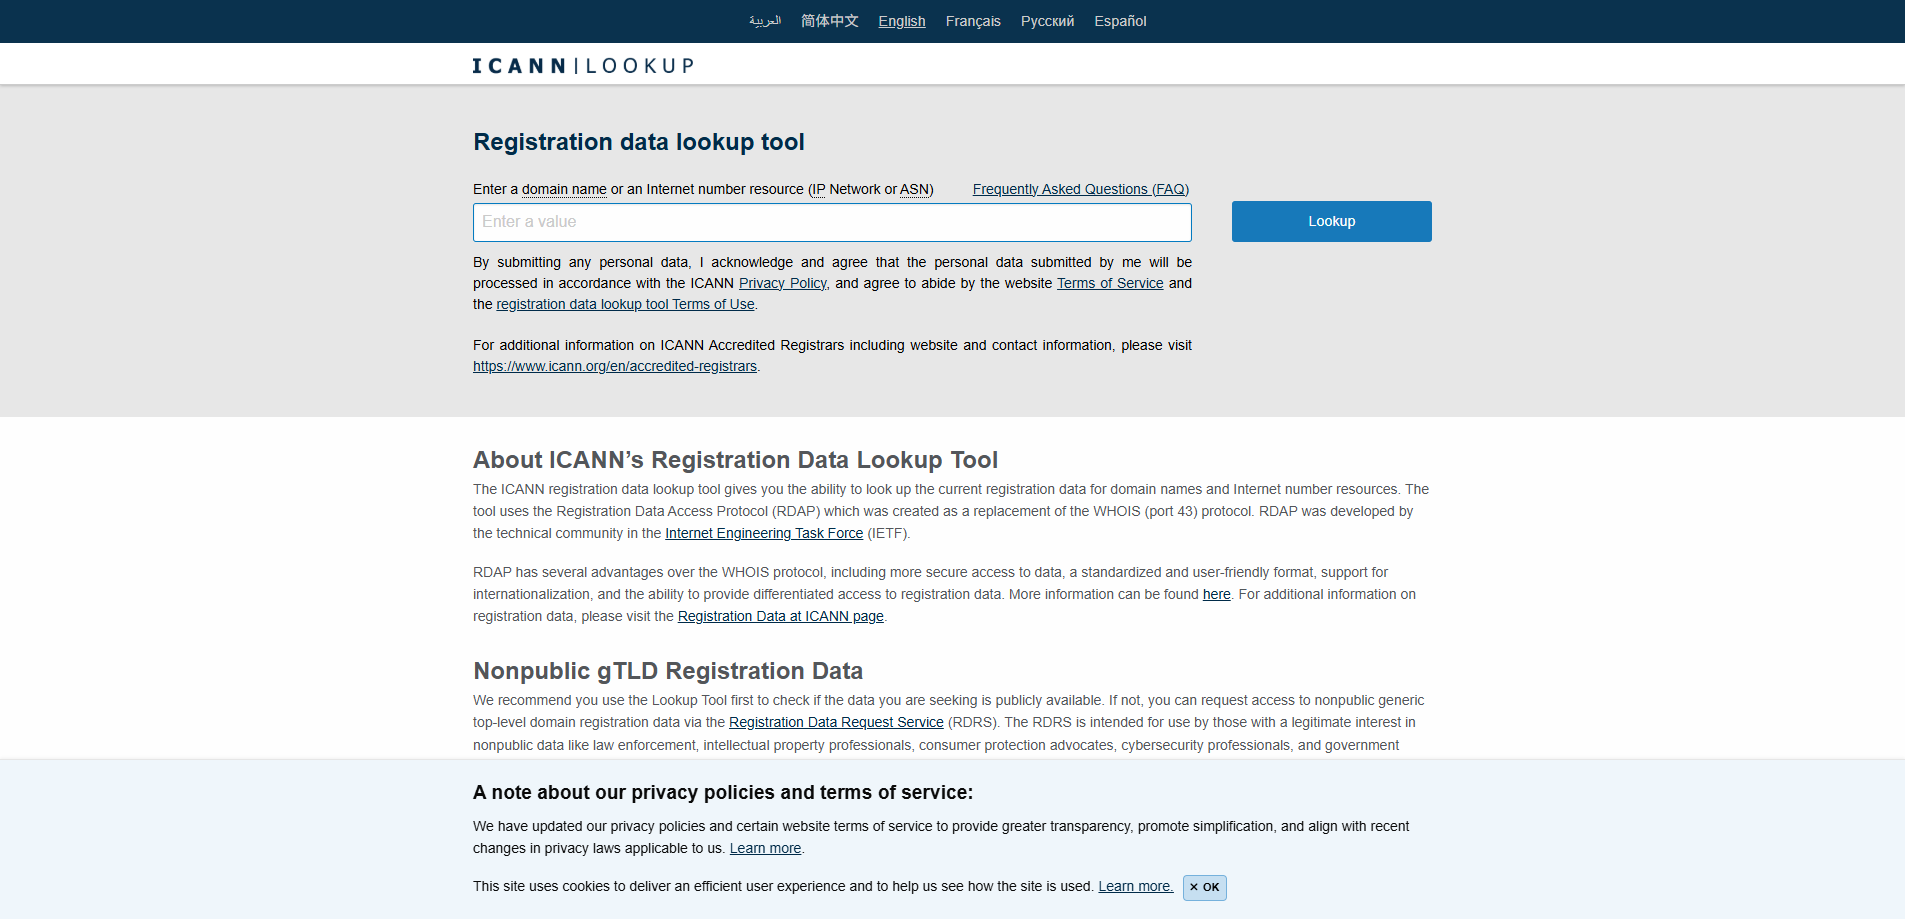Viewport: 1905px width, 919px height.
Task: Click the 'IP' abbreviation in label
Action: [x=818, y=189]
